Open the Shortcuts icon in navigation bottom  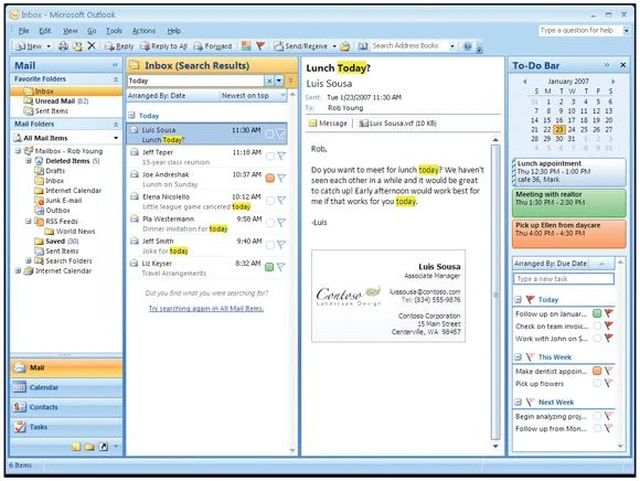(x=103, y=447)
